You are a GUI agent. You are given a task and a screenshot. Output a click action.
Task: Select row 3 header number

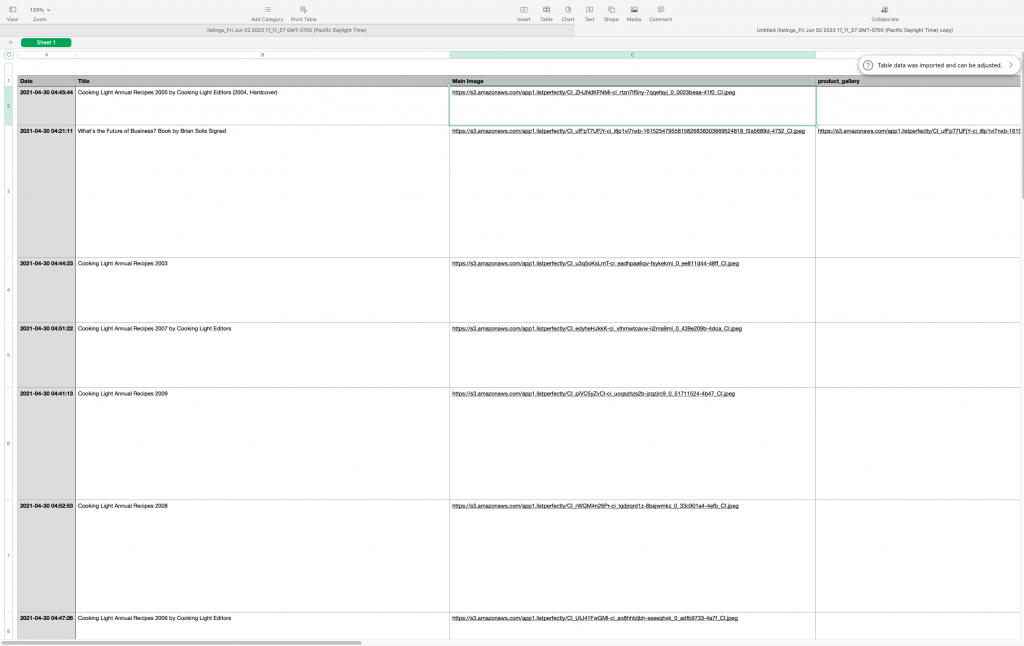point(8,191)
